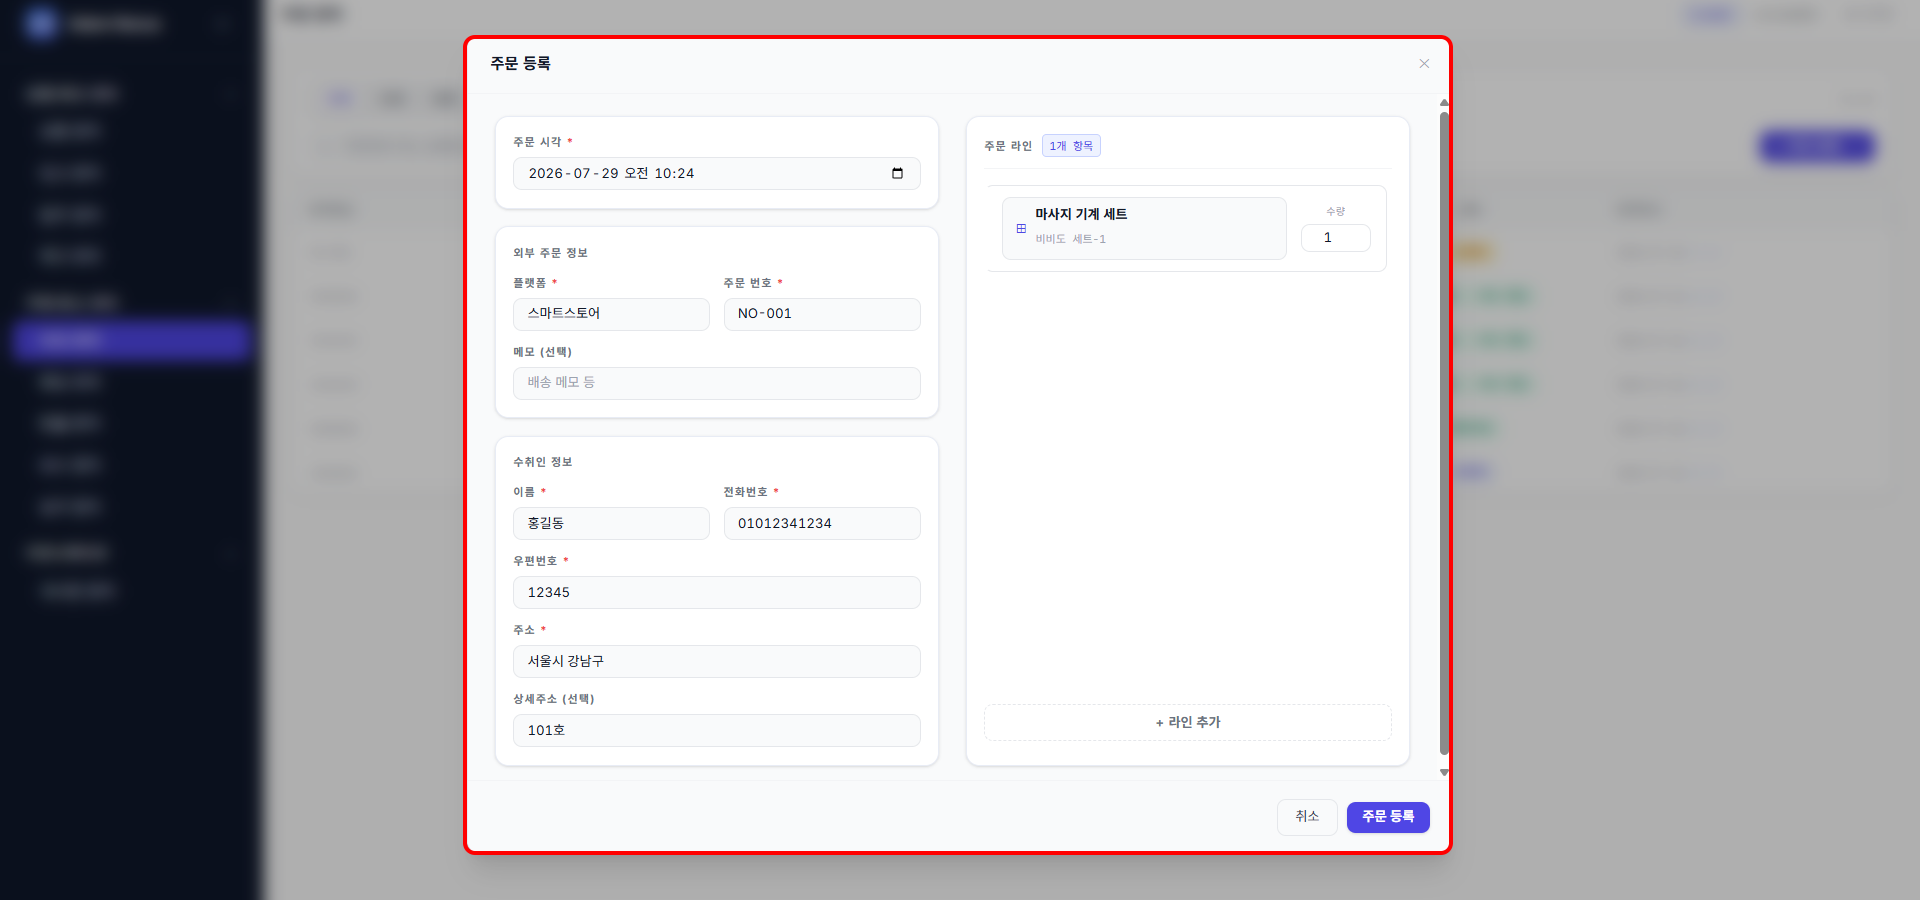The height and width of the screenshot is (900, 1920).
Task: Click the scrollbar up arrow in the dialog
Action: click(x=1444, y=103)
